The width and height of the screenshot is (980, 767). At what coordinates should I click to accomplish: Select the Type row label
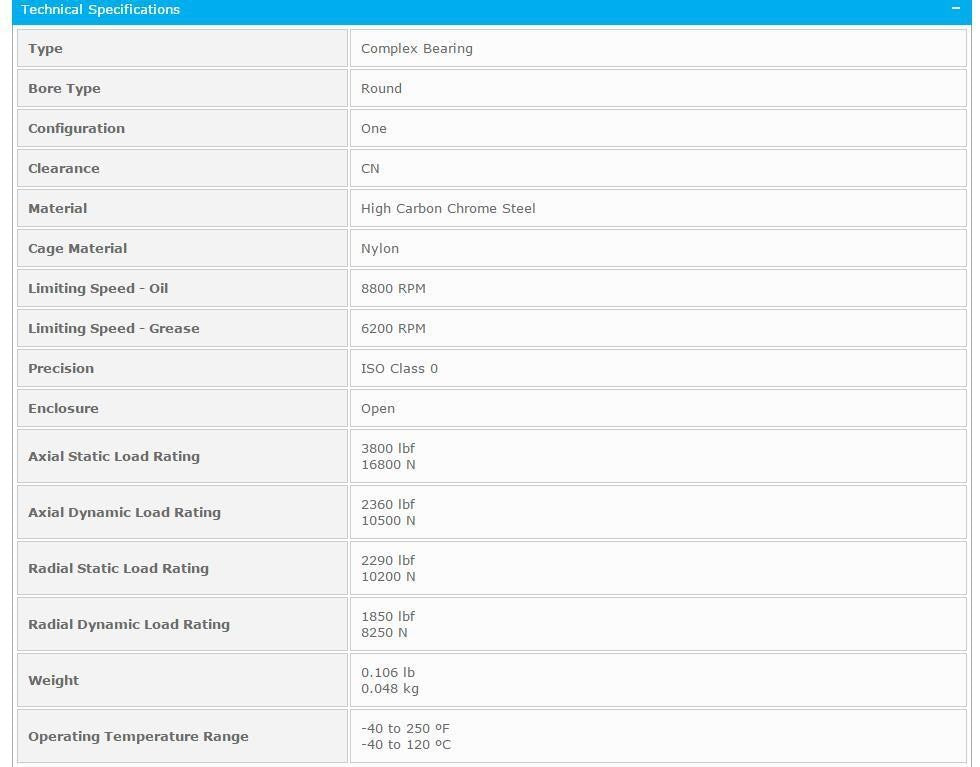tap(45, 48)
